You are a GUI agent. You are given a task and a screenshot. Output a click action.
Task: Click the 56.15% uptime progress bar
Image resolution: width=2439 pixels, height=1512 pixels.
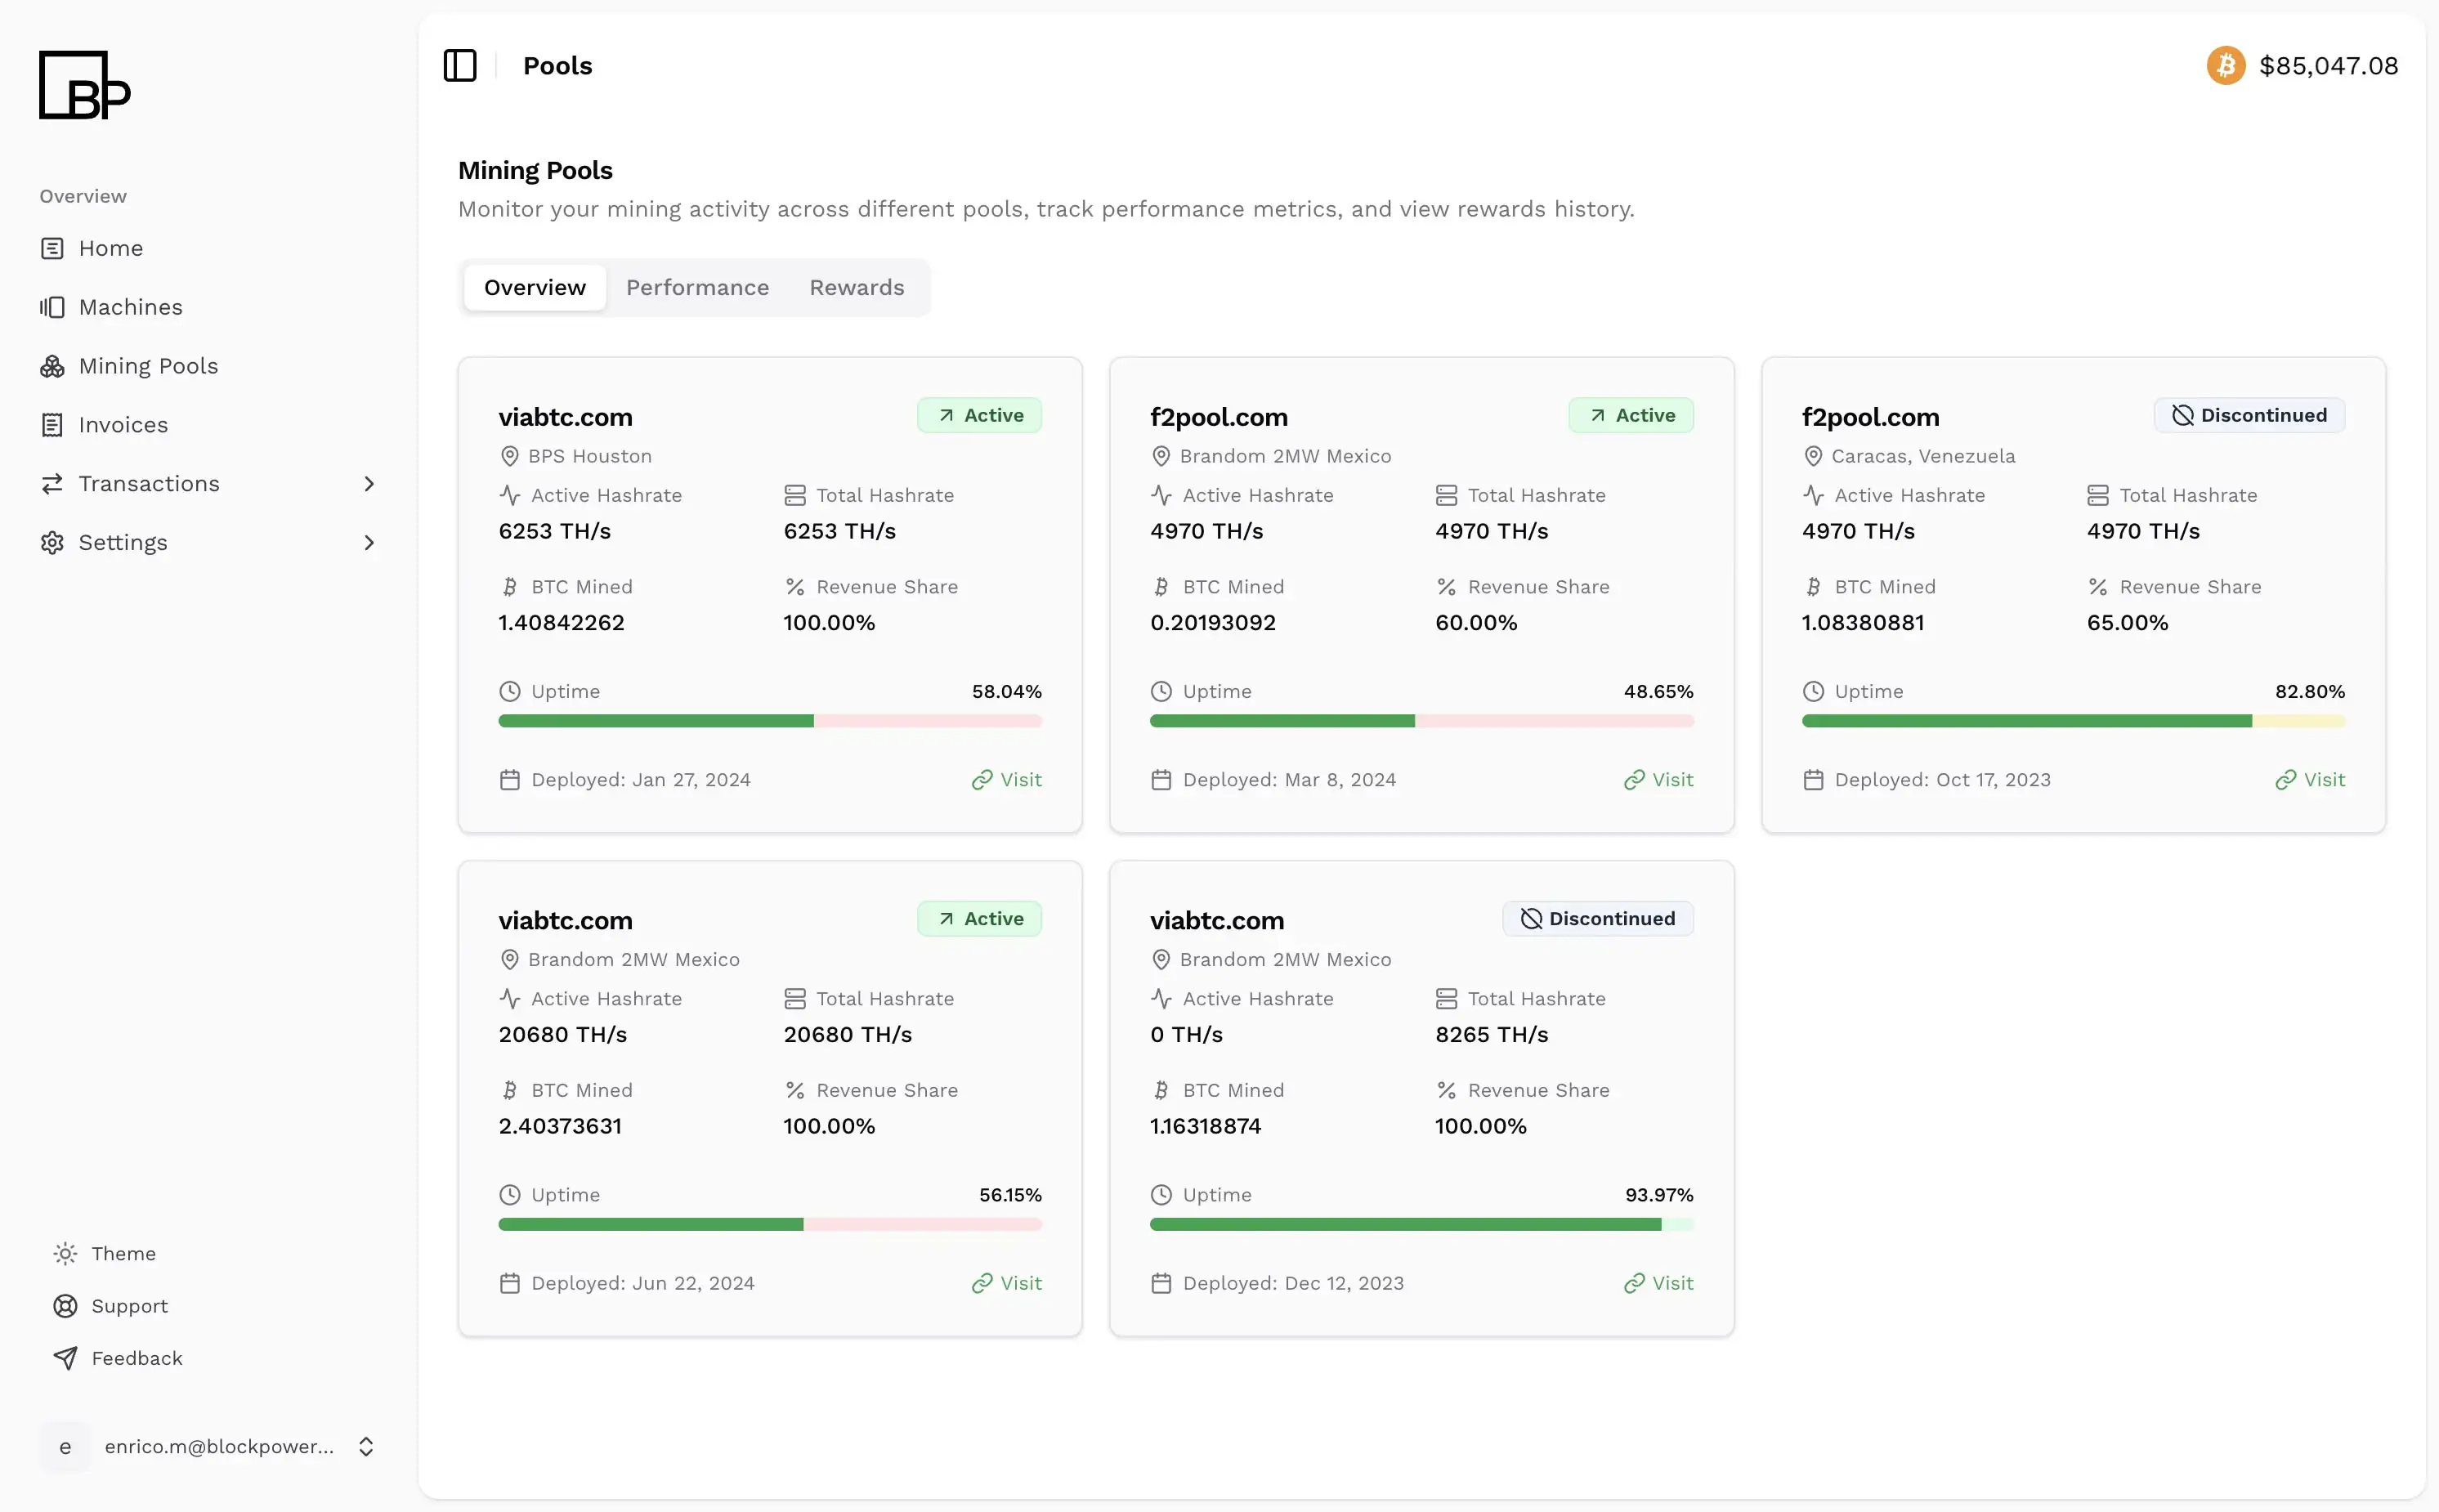point(770,1225)
